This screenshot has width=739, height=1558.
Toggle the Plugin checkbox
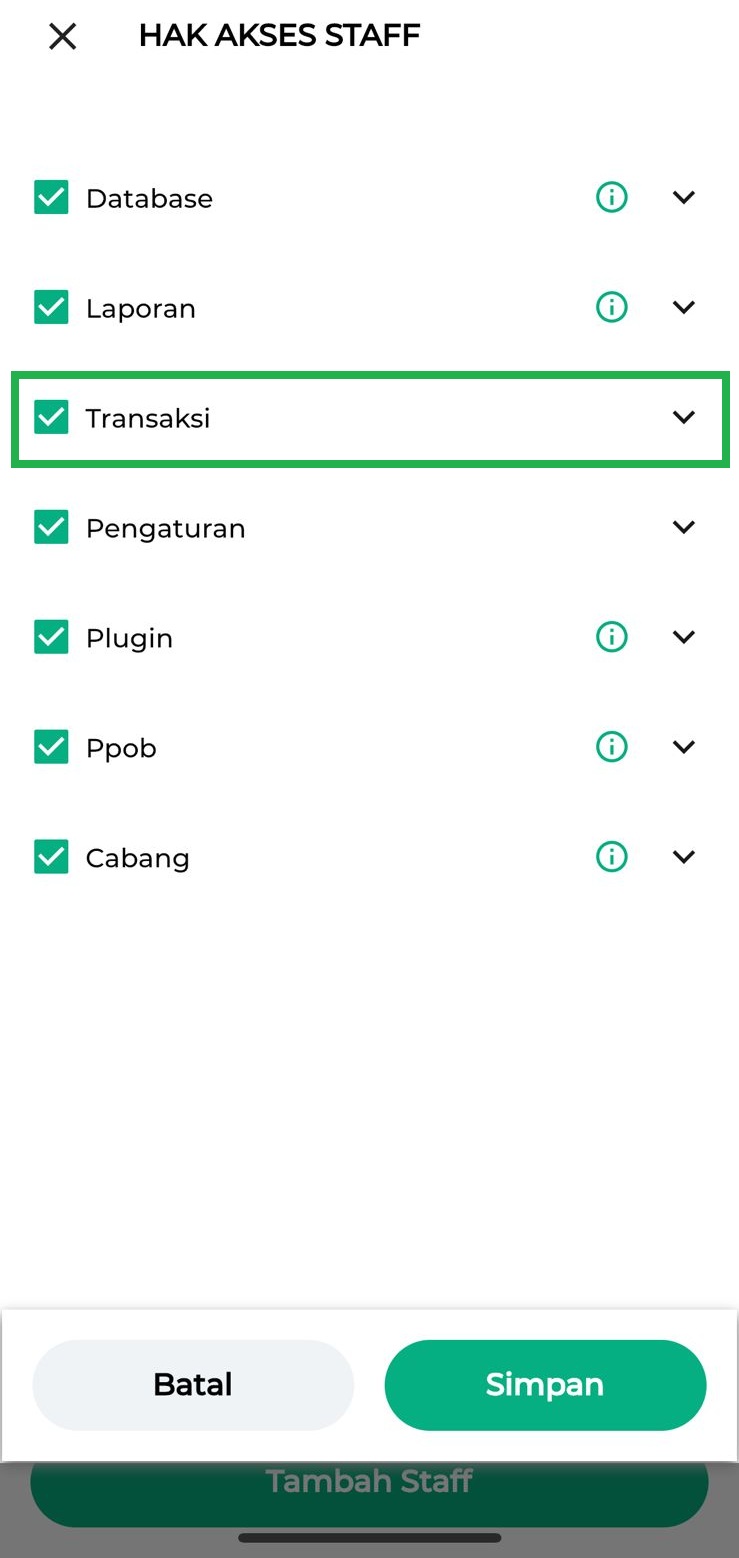click(x=51, y=637)
